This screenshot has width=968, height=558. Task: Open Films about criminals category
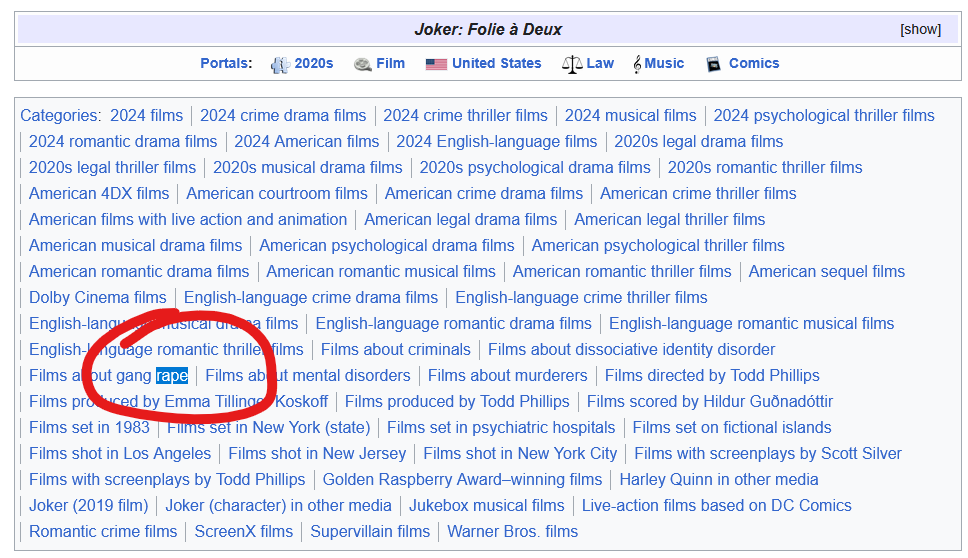395,349
